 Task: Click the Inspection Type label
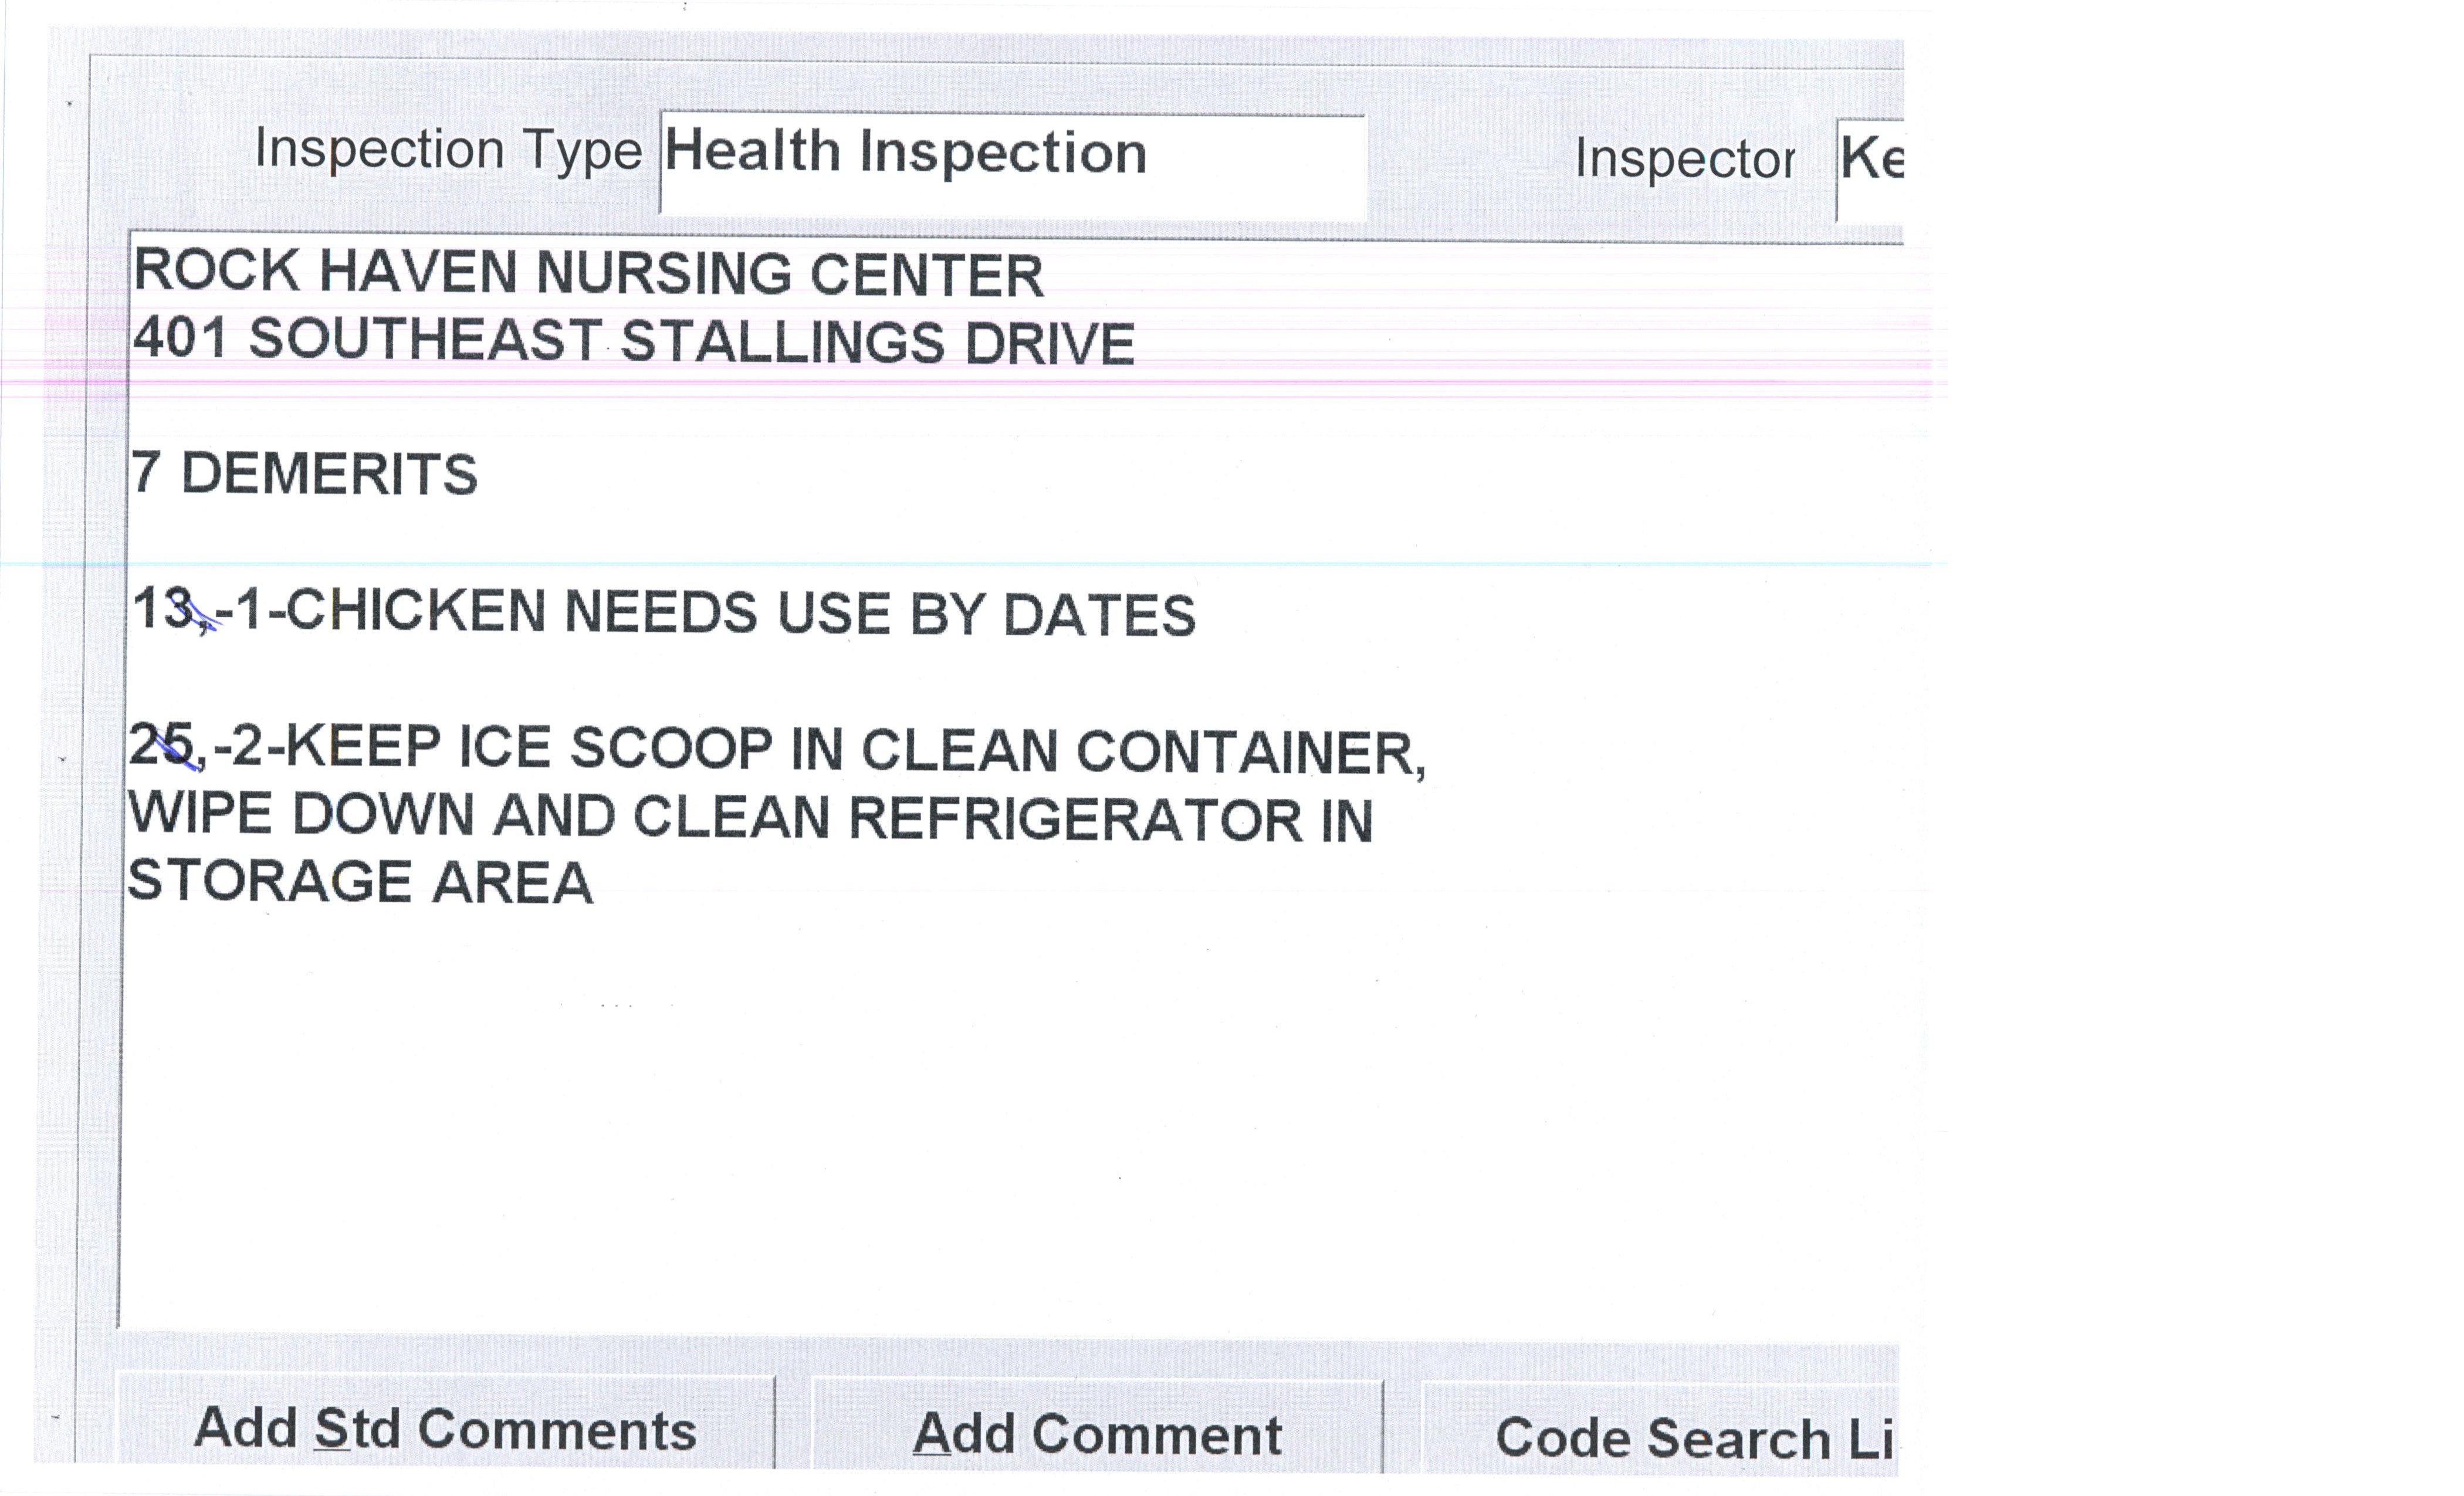pos(448,150)
